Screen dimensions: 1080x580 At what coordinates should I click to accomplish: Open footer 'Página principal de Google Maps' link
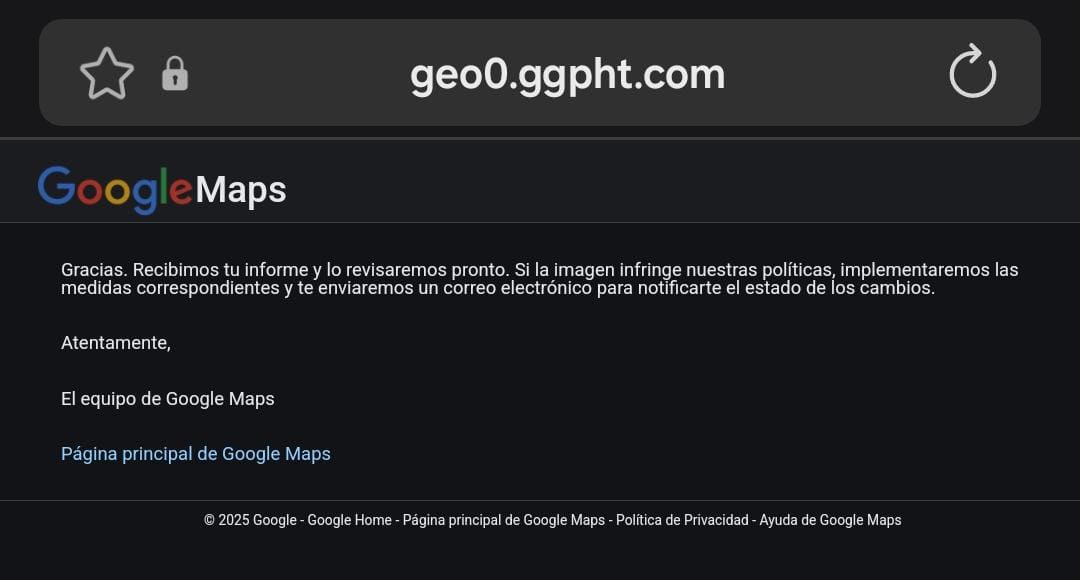(503, 520)
